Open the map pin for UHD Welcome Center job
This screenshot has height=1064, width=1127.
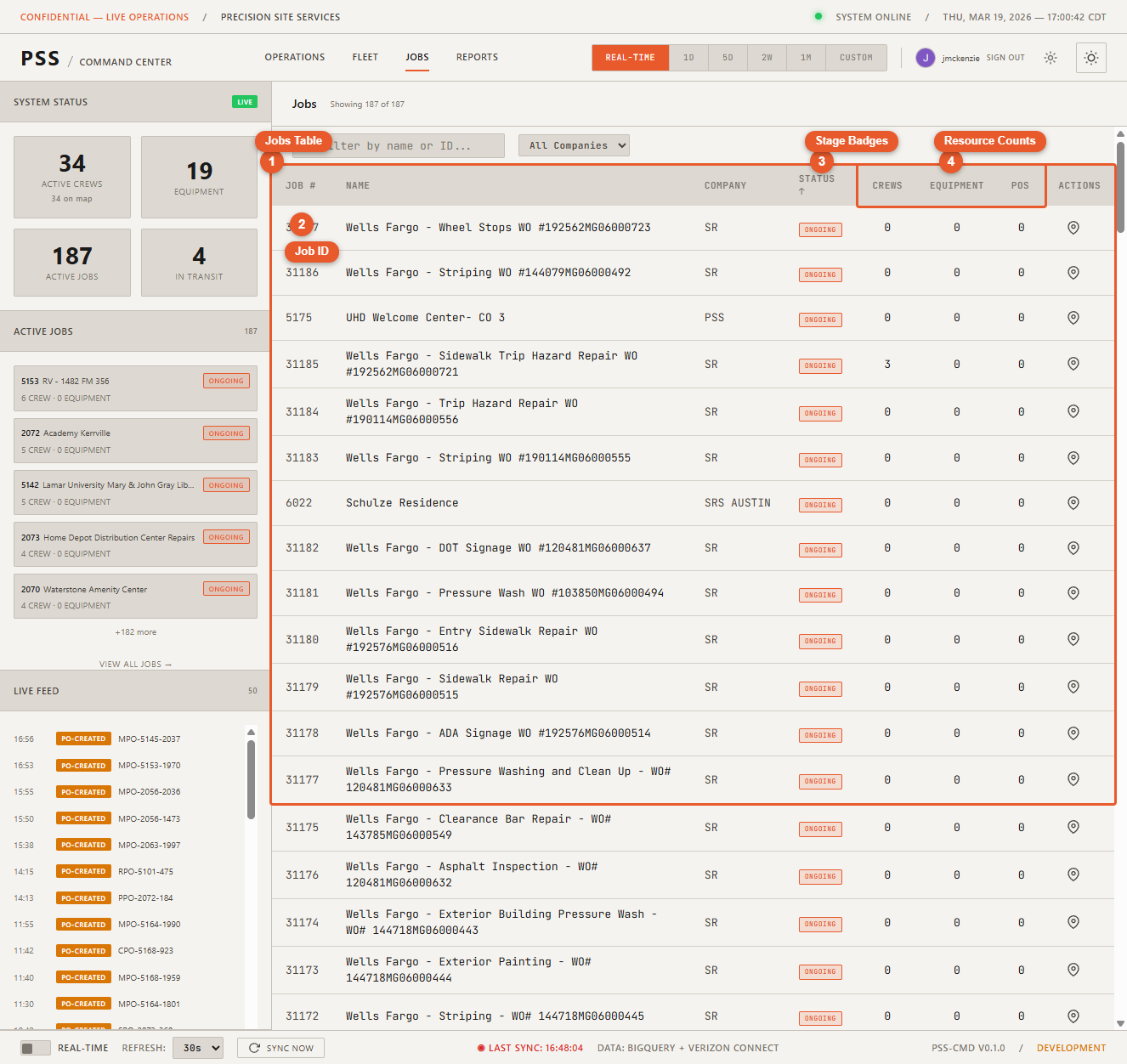pos(1074,319)
